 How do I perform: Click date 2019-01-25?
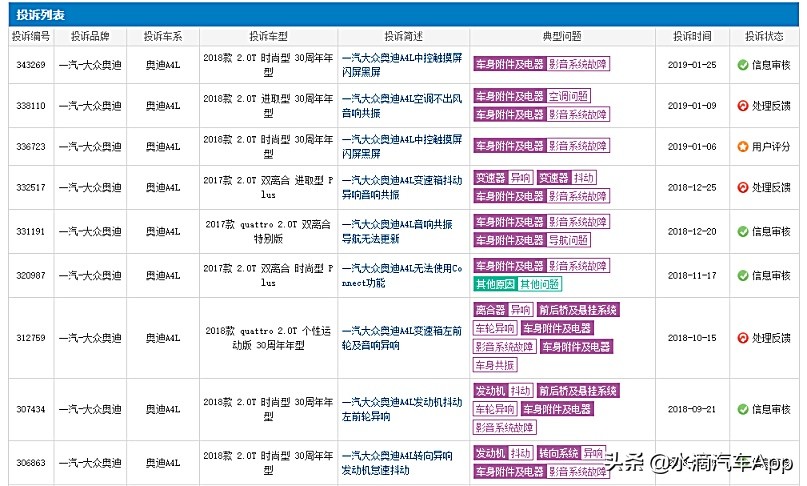tap(692, 65)
